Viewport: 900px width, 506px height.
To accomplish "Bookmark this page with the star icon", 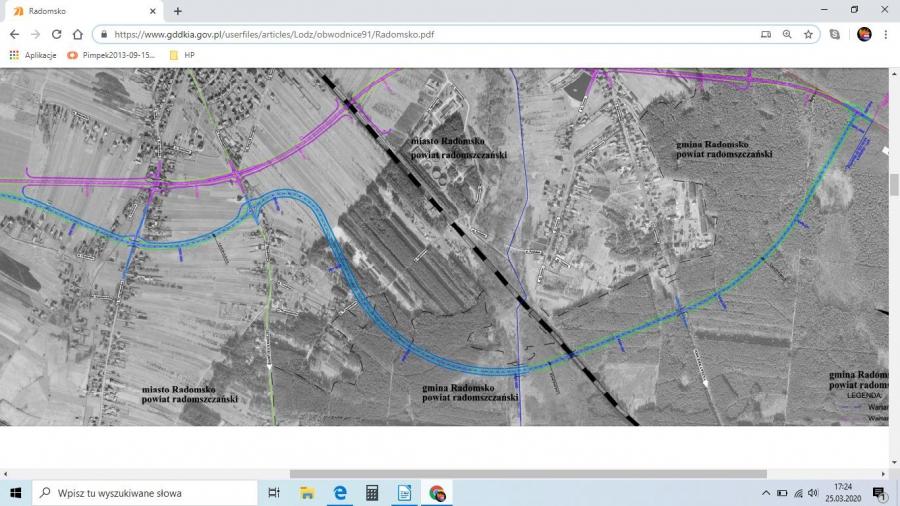I will (x=808, y=34).
